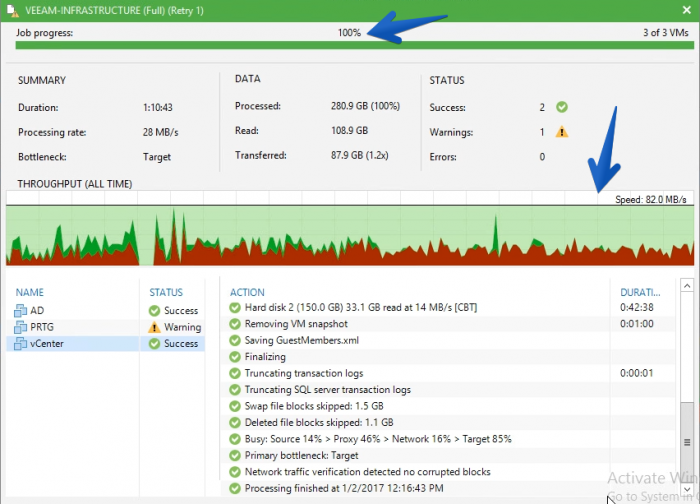Click 'Busy: Source 14% > Proxy 46%' text

tap(378, 439)
